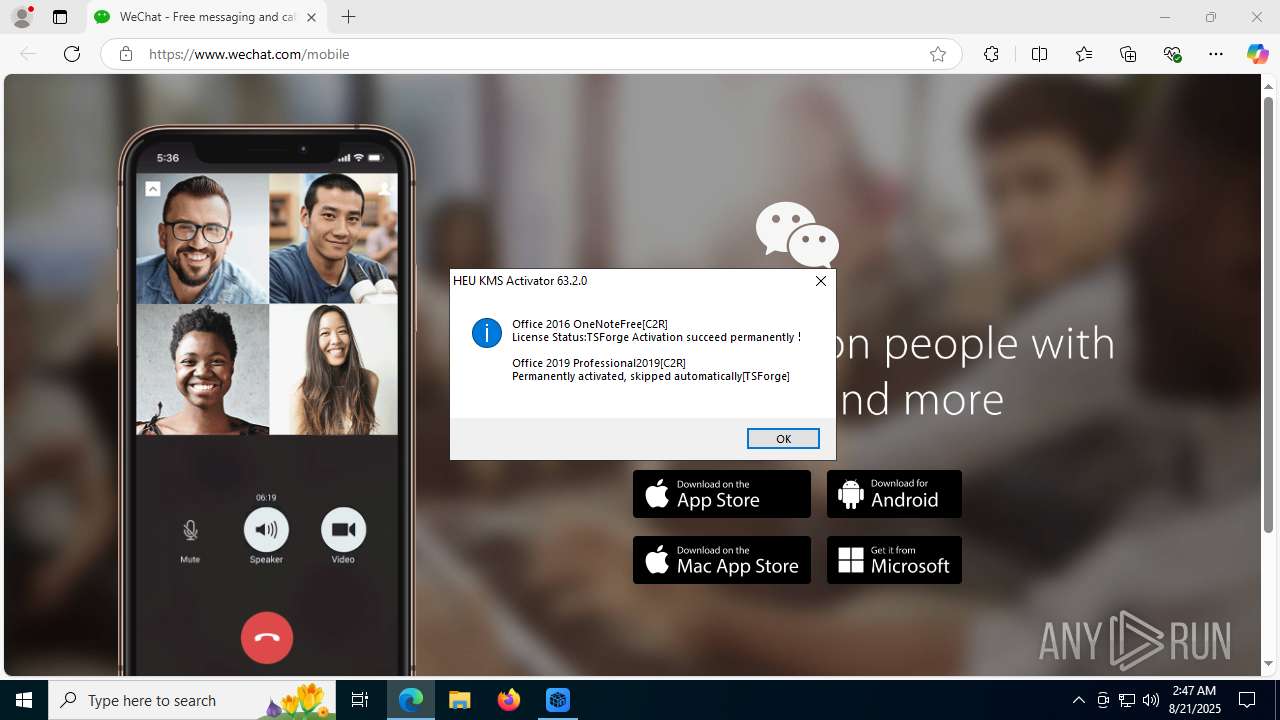The width and height of the screenshot is (1280, 720).
Task: Open Get it from Microsoft link
Action: tap(894, 560)
